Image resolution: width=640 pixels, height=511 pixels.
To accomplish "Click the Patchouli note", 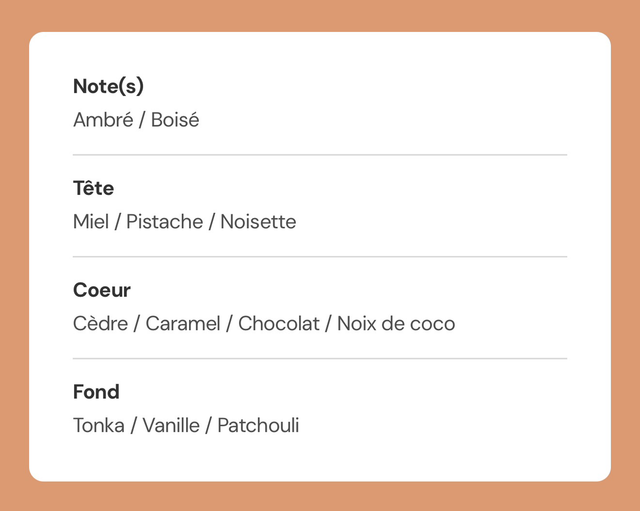I will 258,426.
